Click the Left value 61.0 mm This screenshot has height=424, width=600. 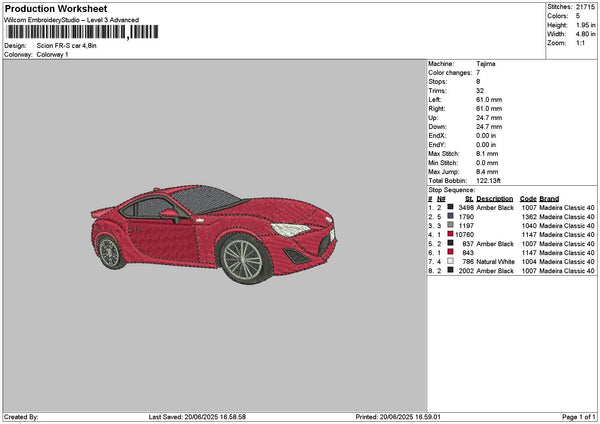pos(489,100)
